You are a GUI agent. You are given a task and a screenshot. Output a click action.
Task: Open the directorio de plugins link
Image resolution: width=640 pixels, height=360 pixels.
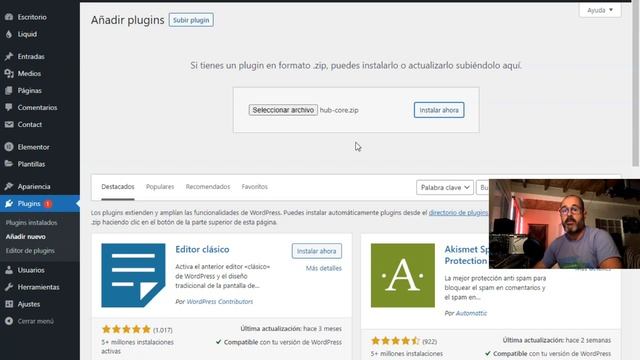pos(458,213)
